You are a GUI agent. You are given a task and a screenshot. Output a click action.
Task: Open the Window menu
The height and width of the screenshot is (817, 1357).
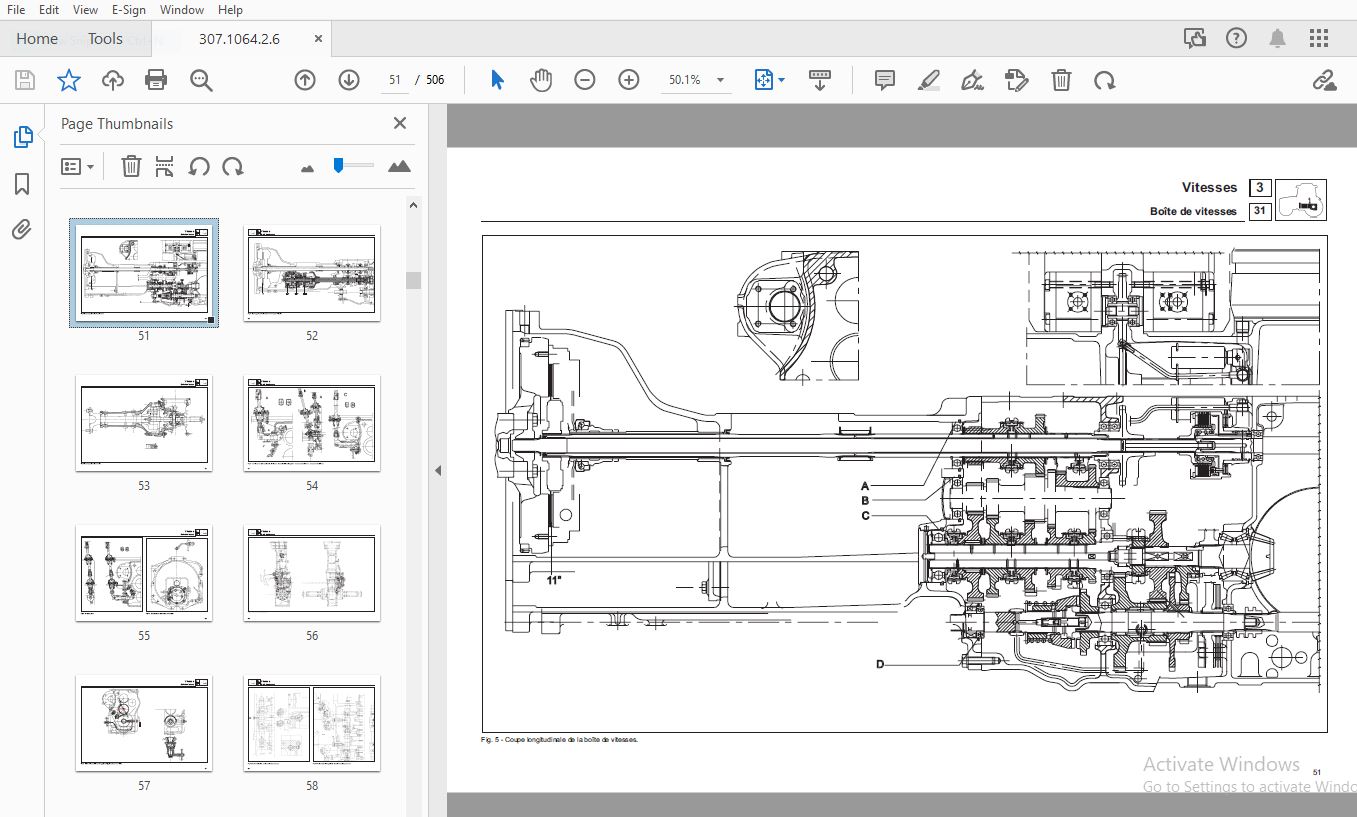click(x=182, y=10)
